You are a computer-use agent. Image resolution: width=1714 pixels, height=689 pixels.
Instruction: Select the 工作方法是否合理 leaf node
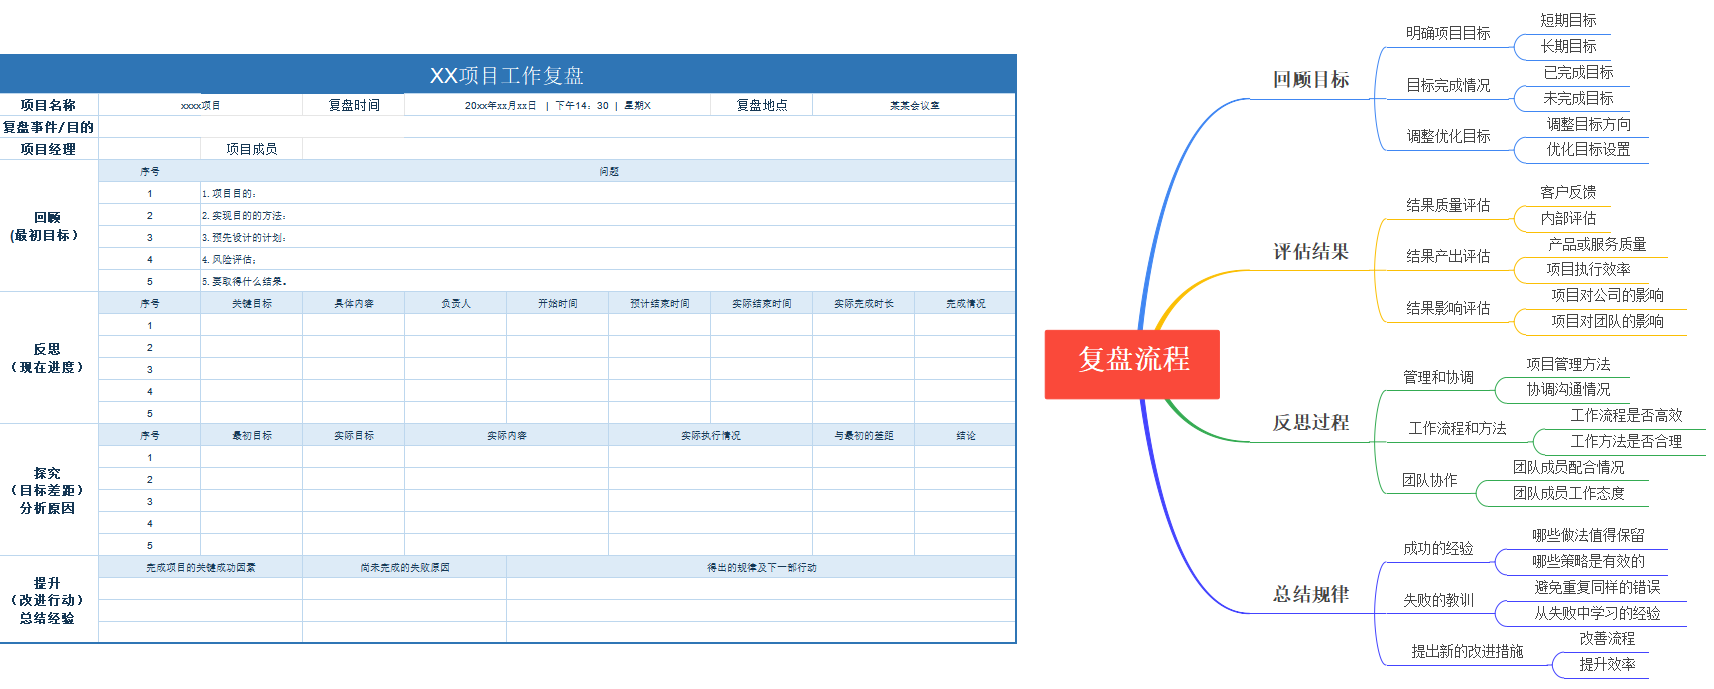(1625, 441)
